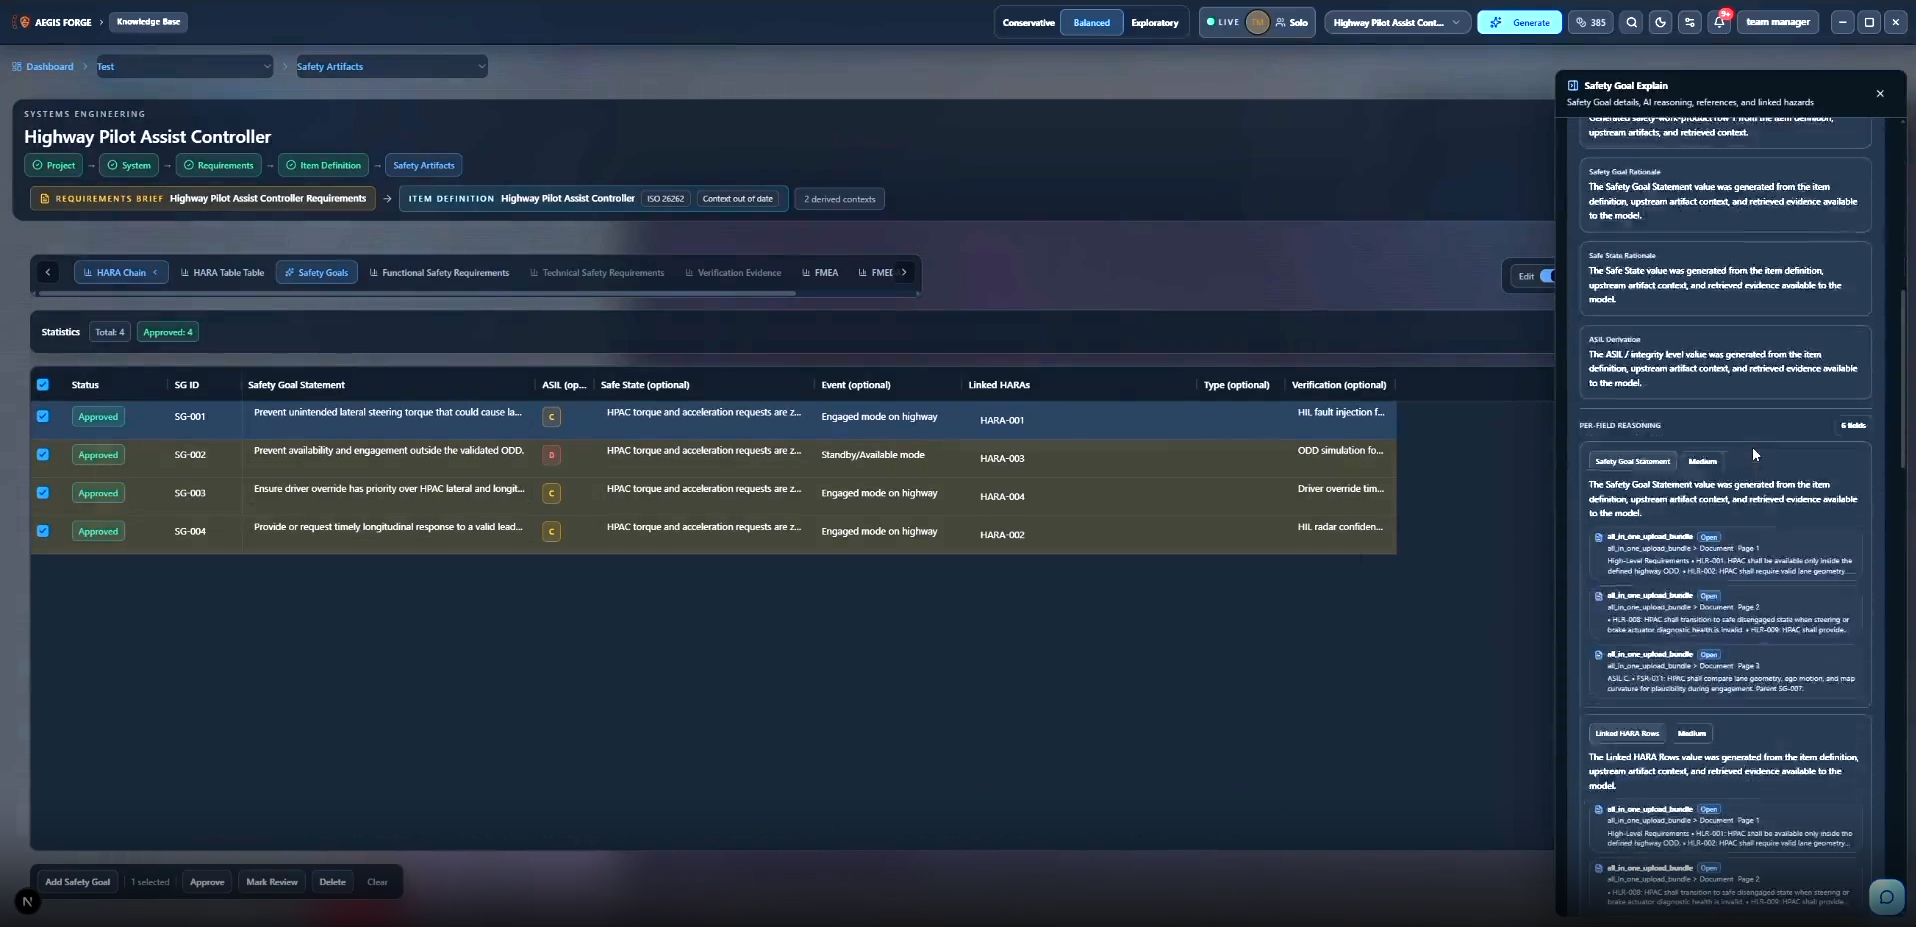This screenshot has height=927, width=1916.
Task: Select Balanced generation mode
Action: [1091, 22]
